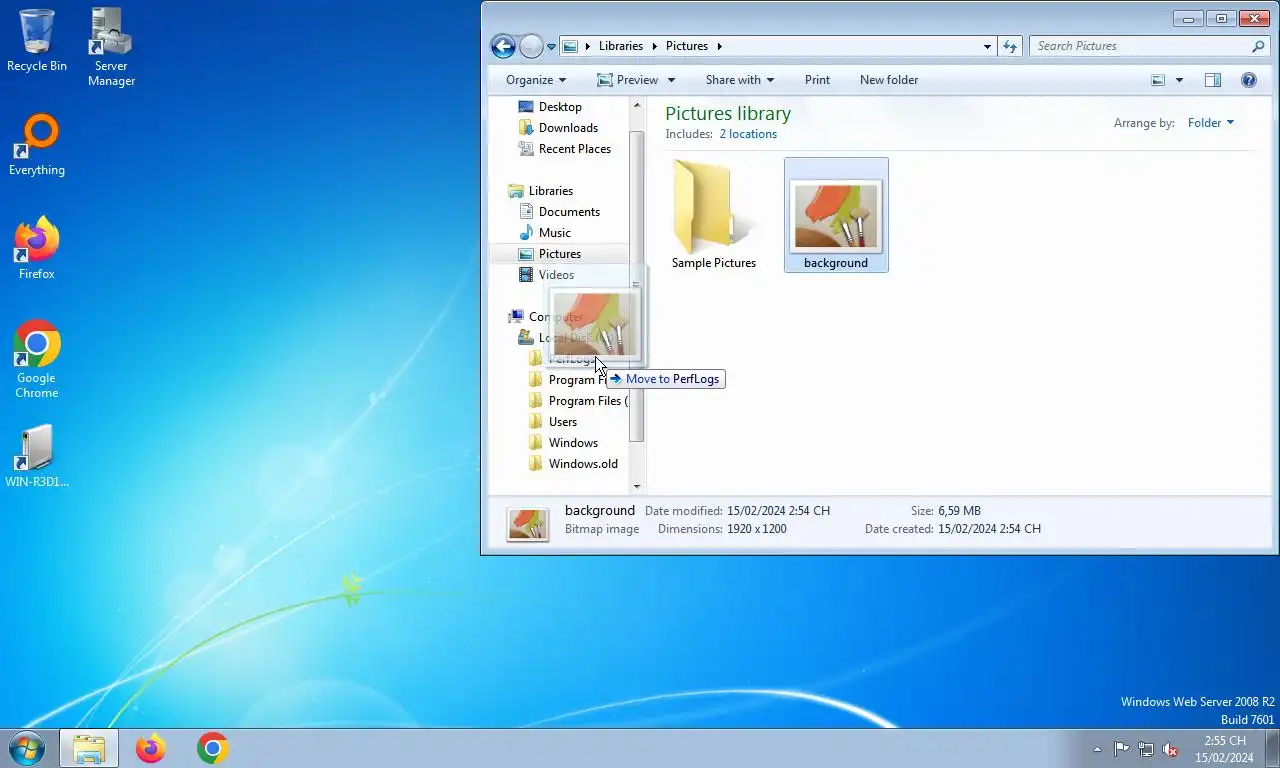Create a New folder

889,80
